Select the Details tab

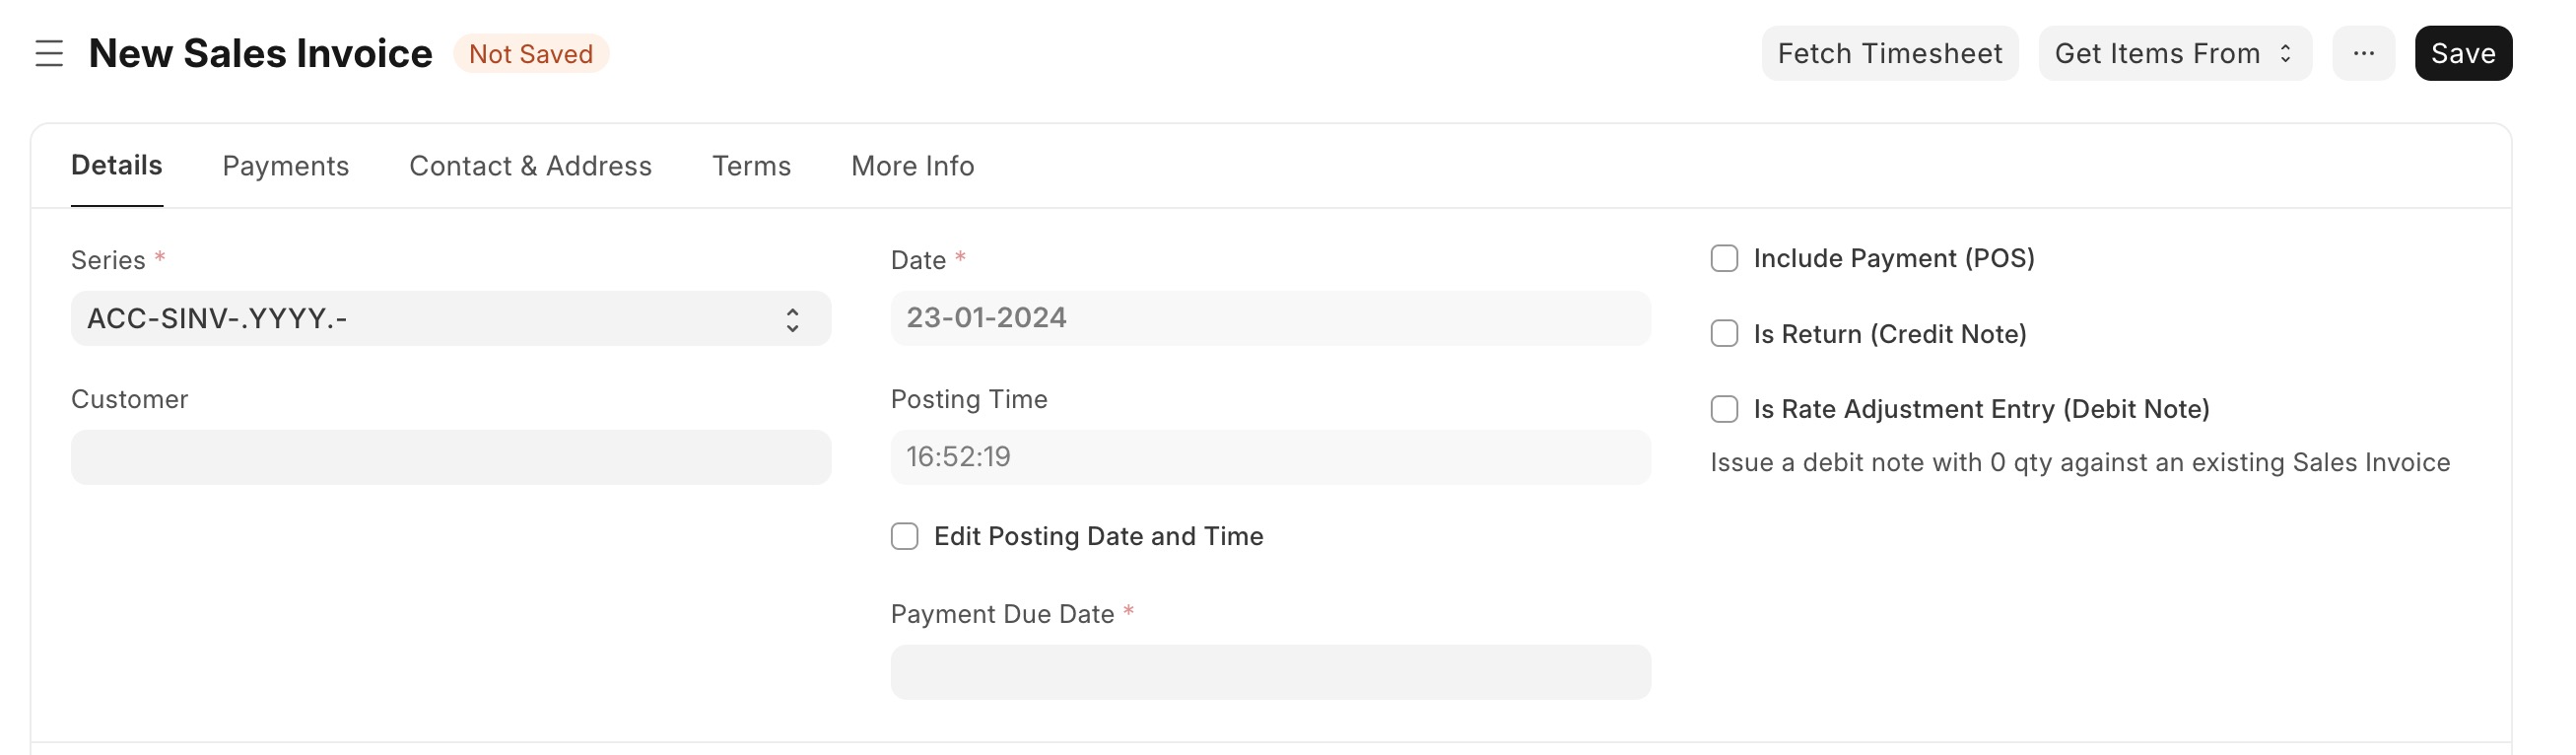coord(116,166)
